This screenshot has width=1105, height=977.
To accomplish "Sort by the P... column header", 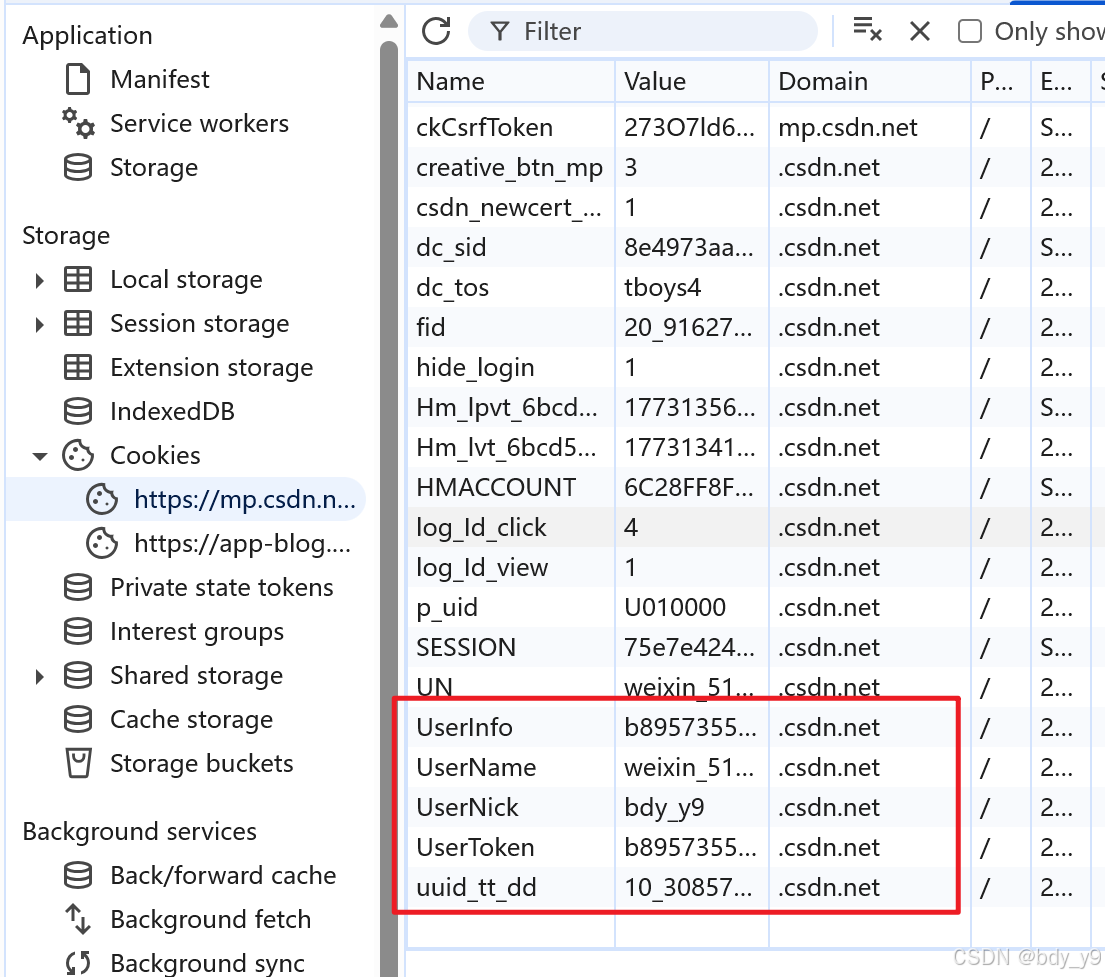I will tap(1001, 82).
